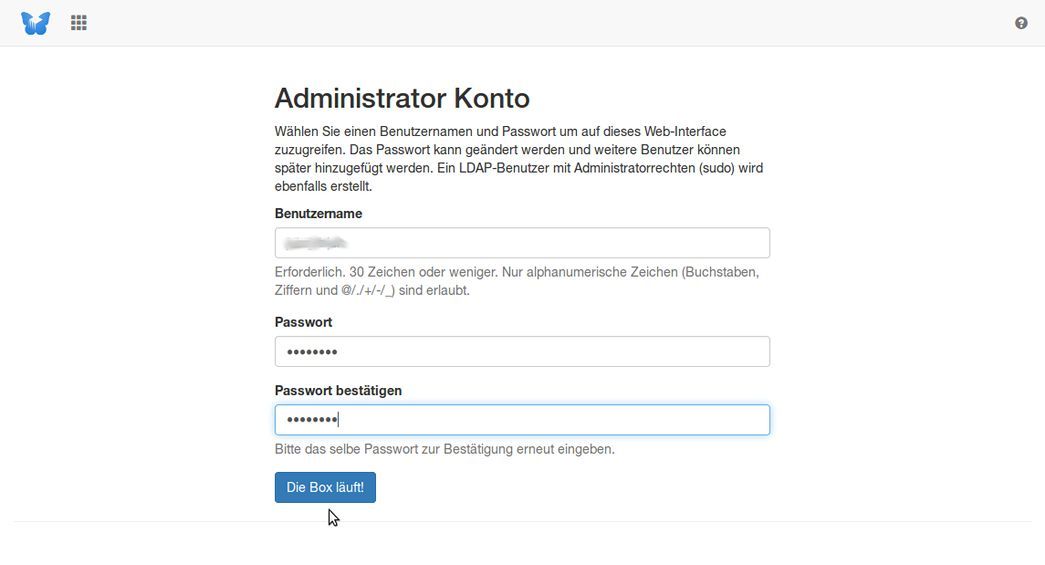Click empty area of top navigation bar
The height and width of the screenshot is (565, 1045).
point(533,23)
